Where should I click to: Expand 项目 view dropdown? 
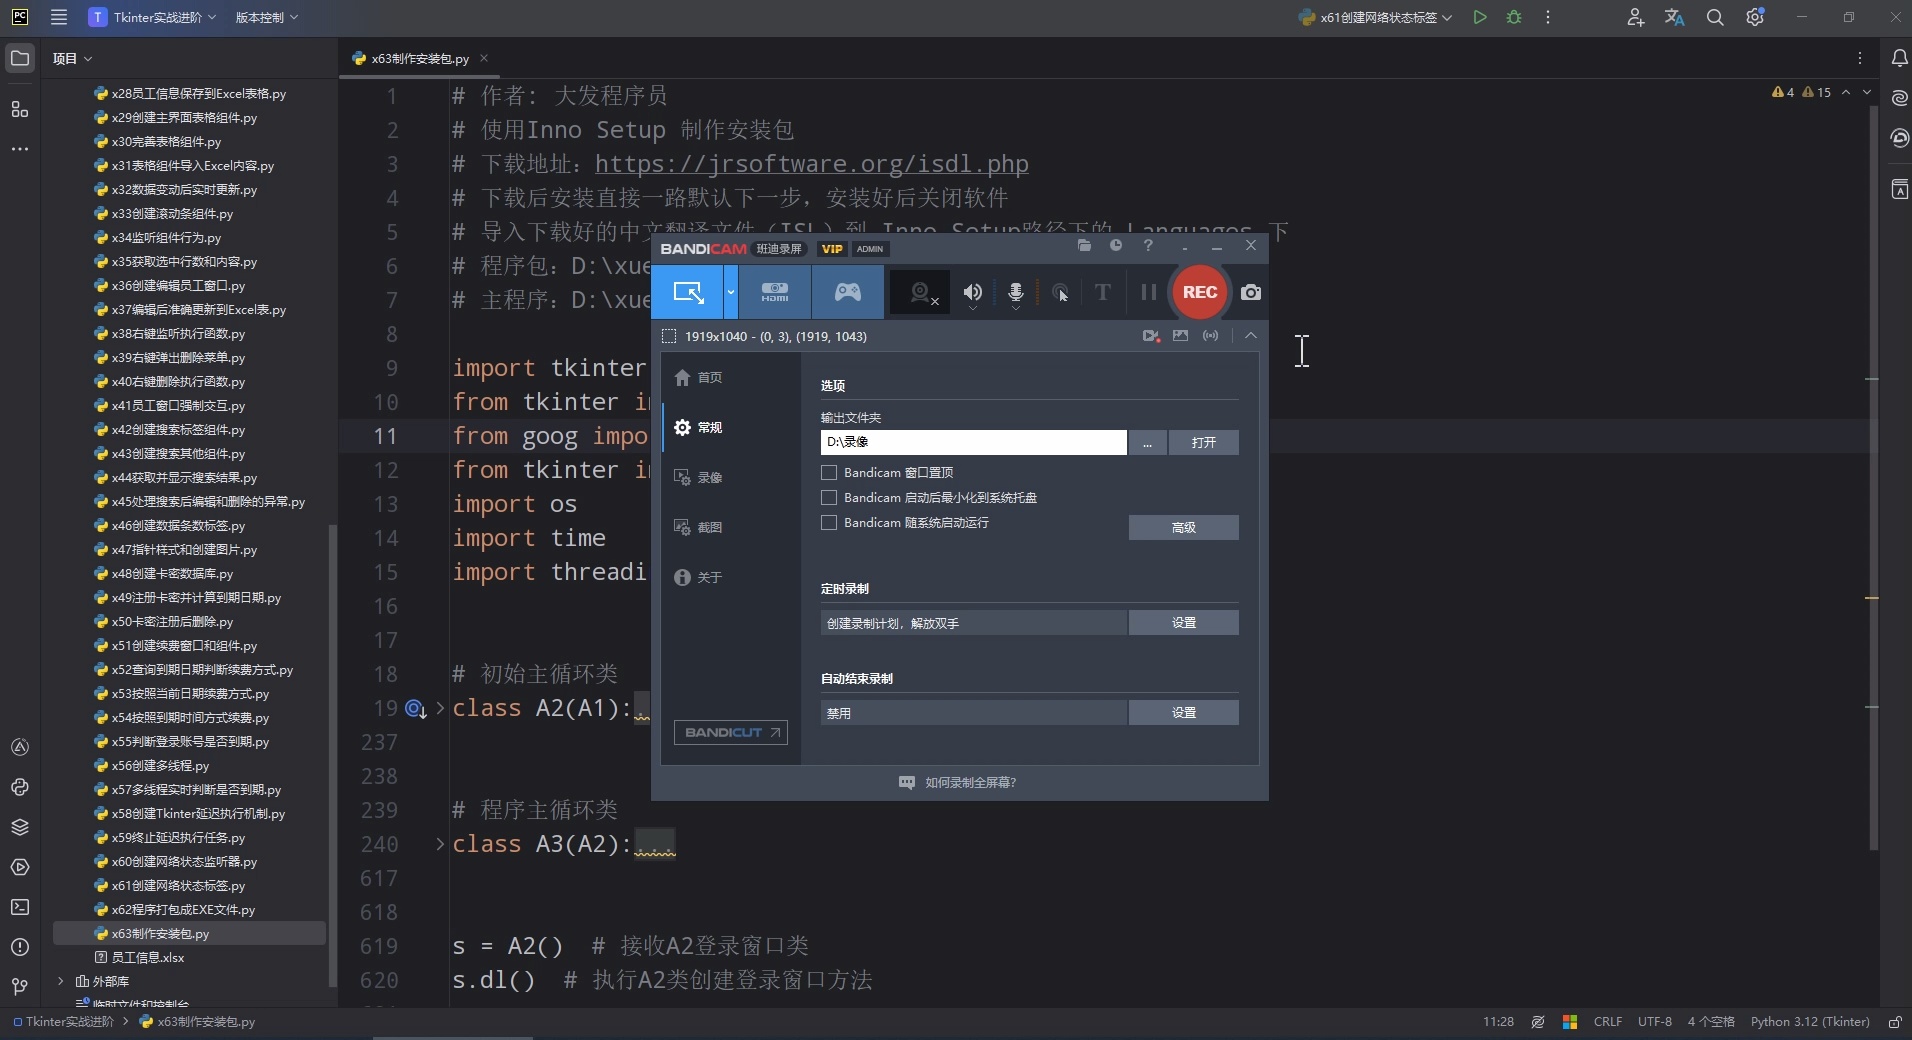72,58
